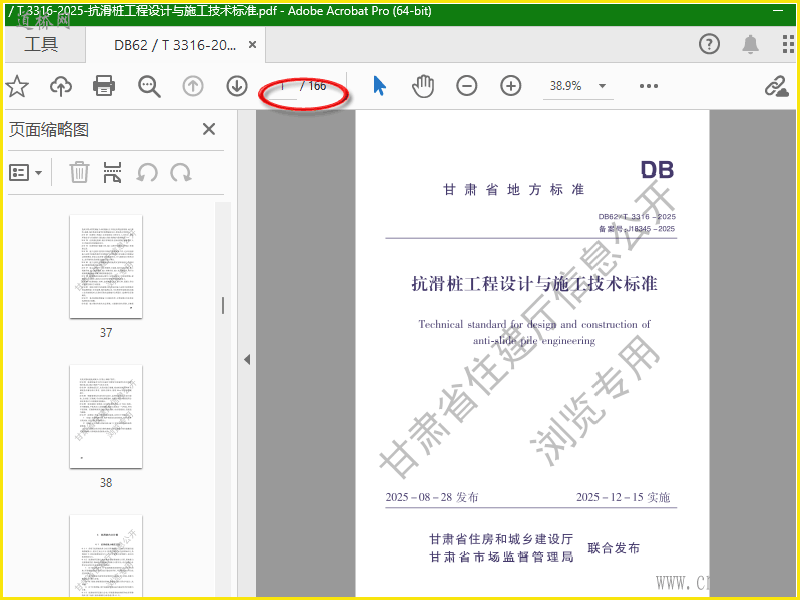This screenshot has height=600, width=800.
Task: Close the 页面缩略图 panel
Action: (209, 129)
